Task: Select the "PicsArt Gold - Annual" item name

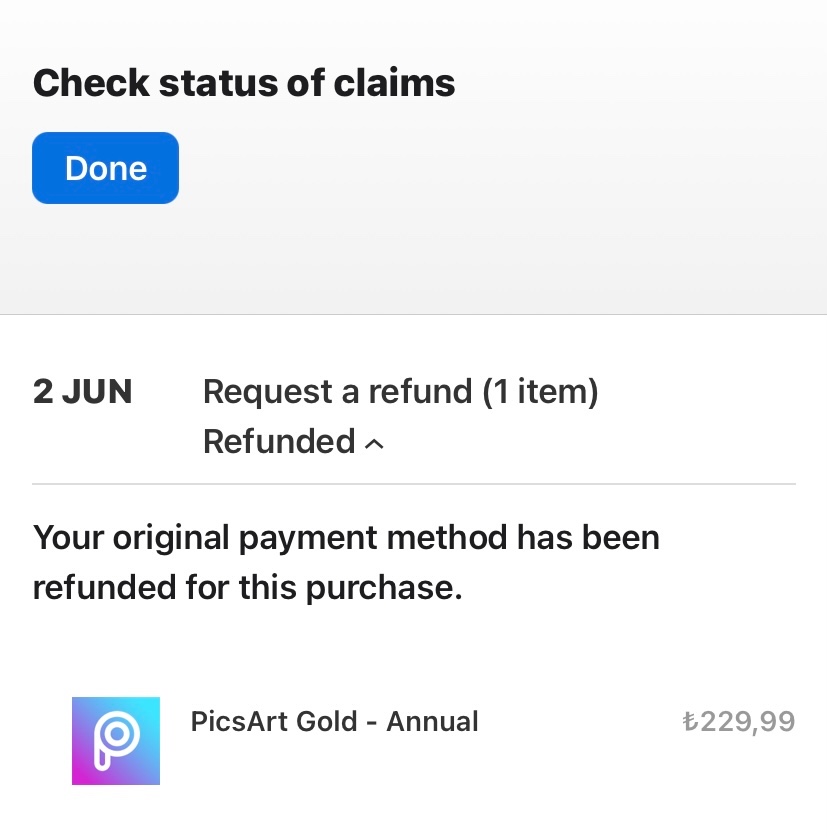Action: 334,721
